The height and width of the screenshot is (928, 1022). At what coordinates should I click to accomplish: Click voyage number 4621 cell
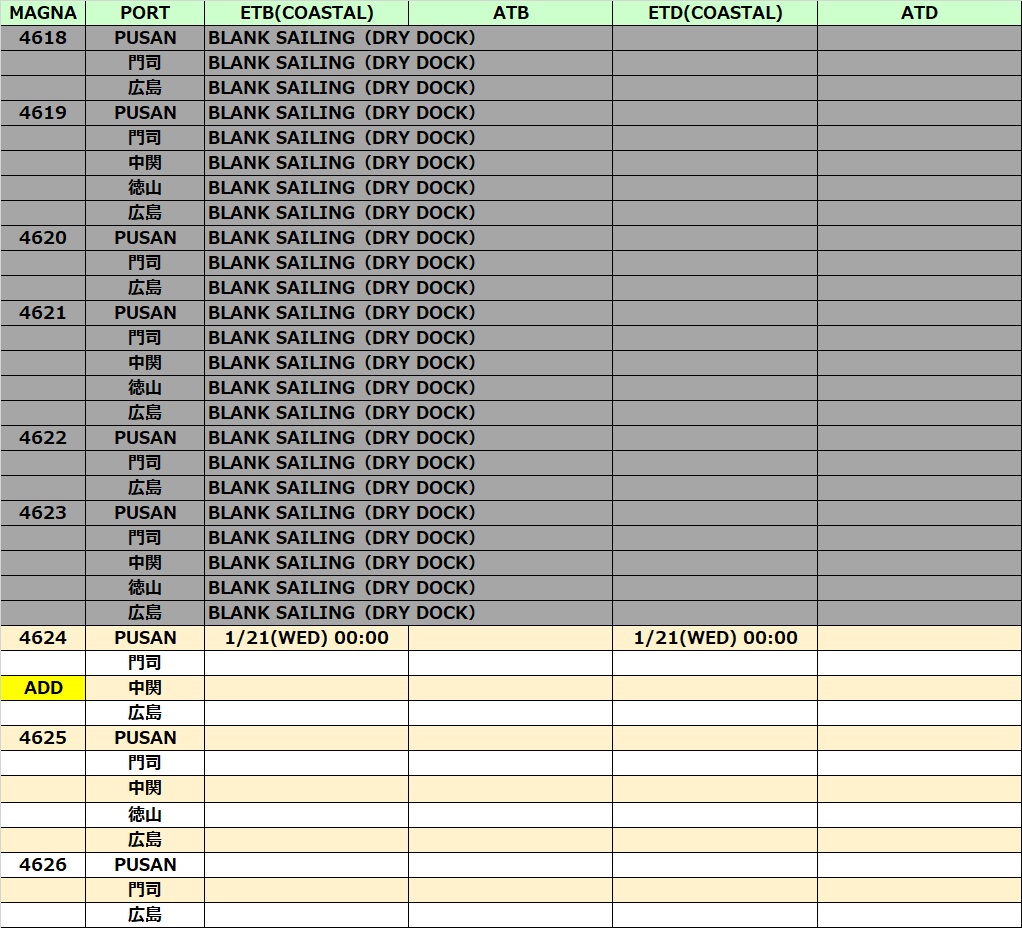click(43, 313)
